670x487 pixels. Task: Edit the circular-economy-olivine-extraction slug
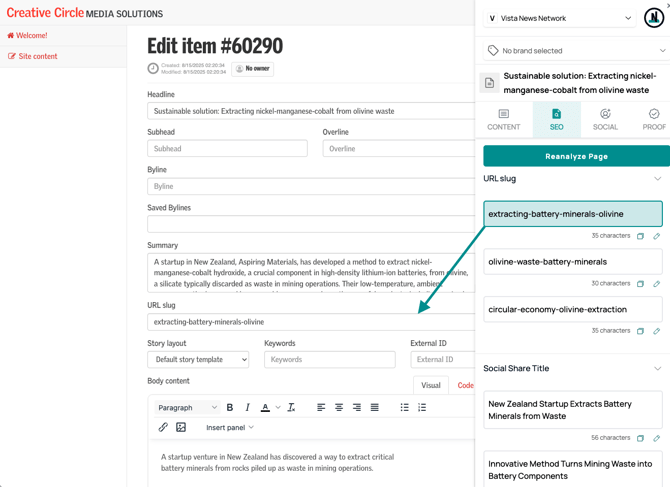point(657,331)
